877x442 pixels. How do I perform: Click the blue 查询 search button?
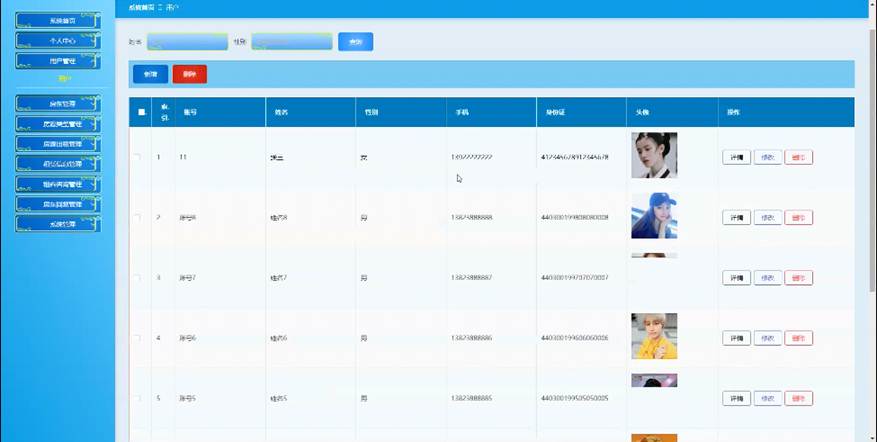(356, 42)
